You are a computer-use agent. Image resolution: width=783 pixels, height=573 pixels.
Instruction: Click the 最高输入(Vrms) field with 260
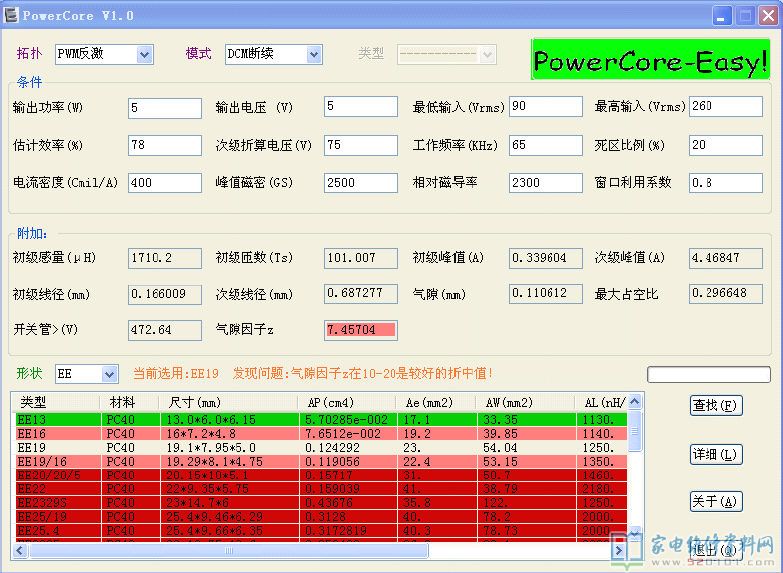(726, 106)
